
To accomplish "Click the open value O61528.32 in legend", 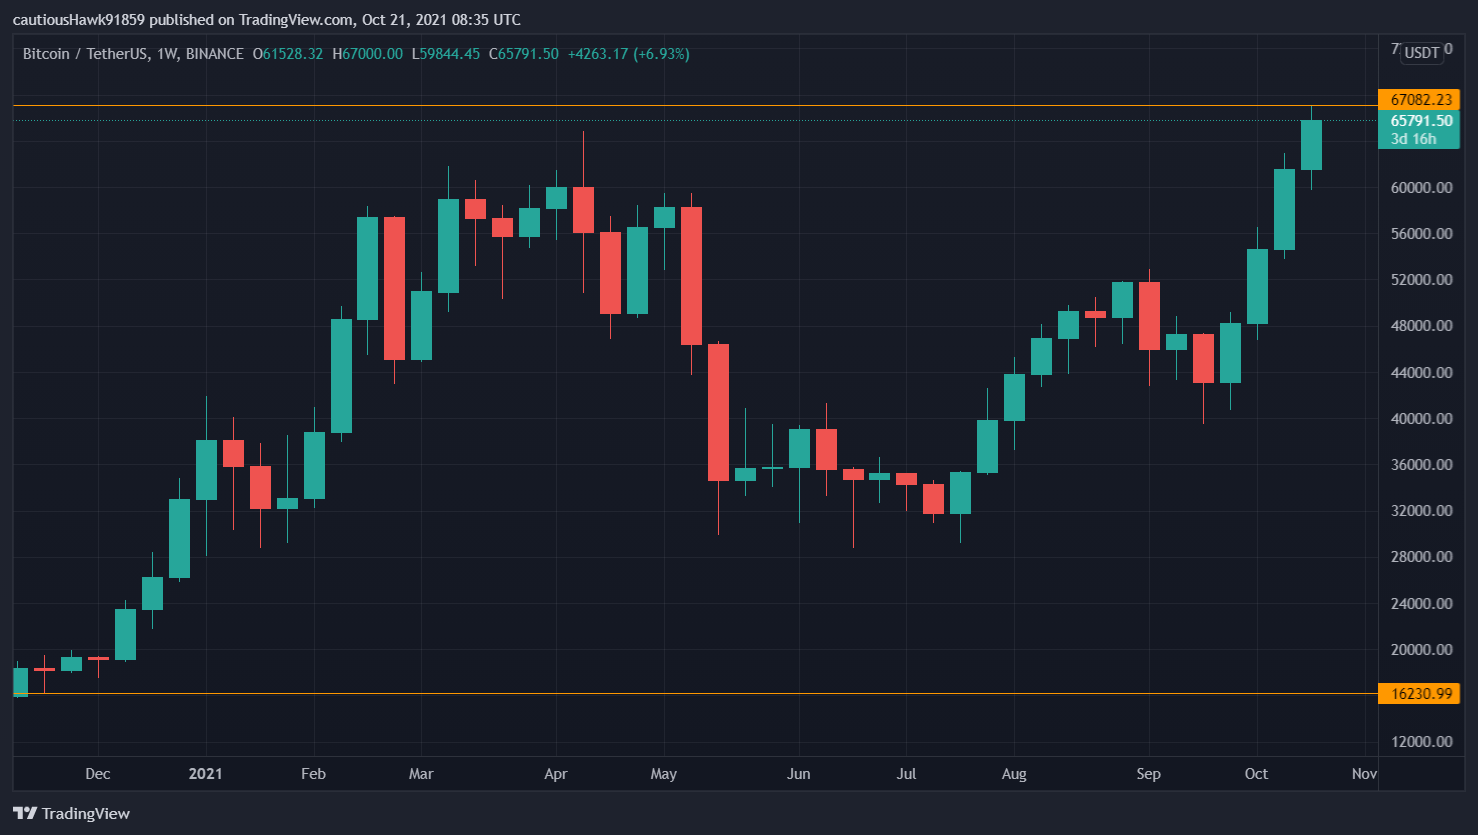I will click(x=288, y=54).
